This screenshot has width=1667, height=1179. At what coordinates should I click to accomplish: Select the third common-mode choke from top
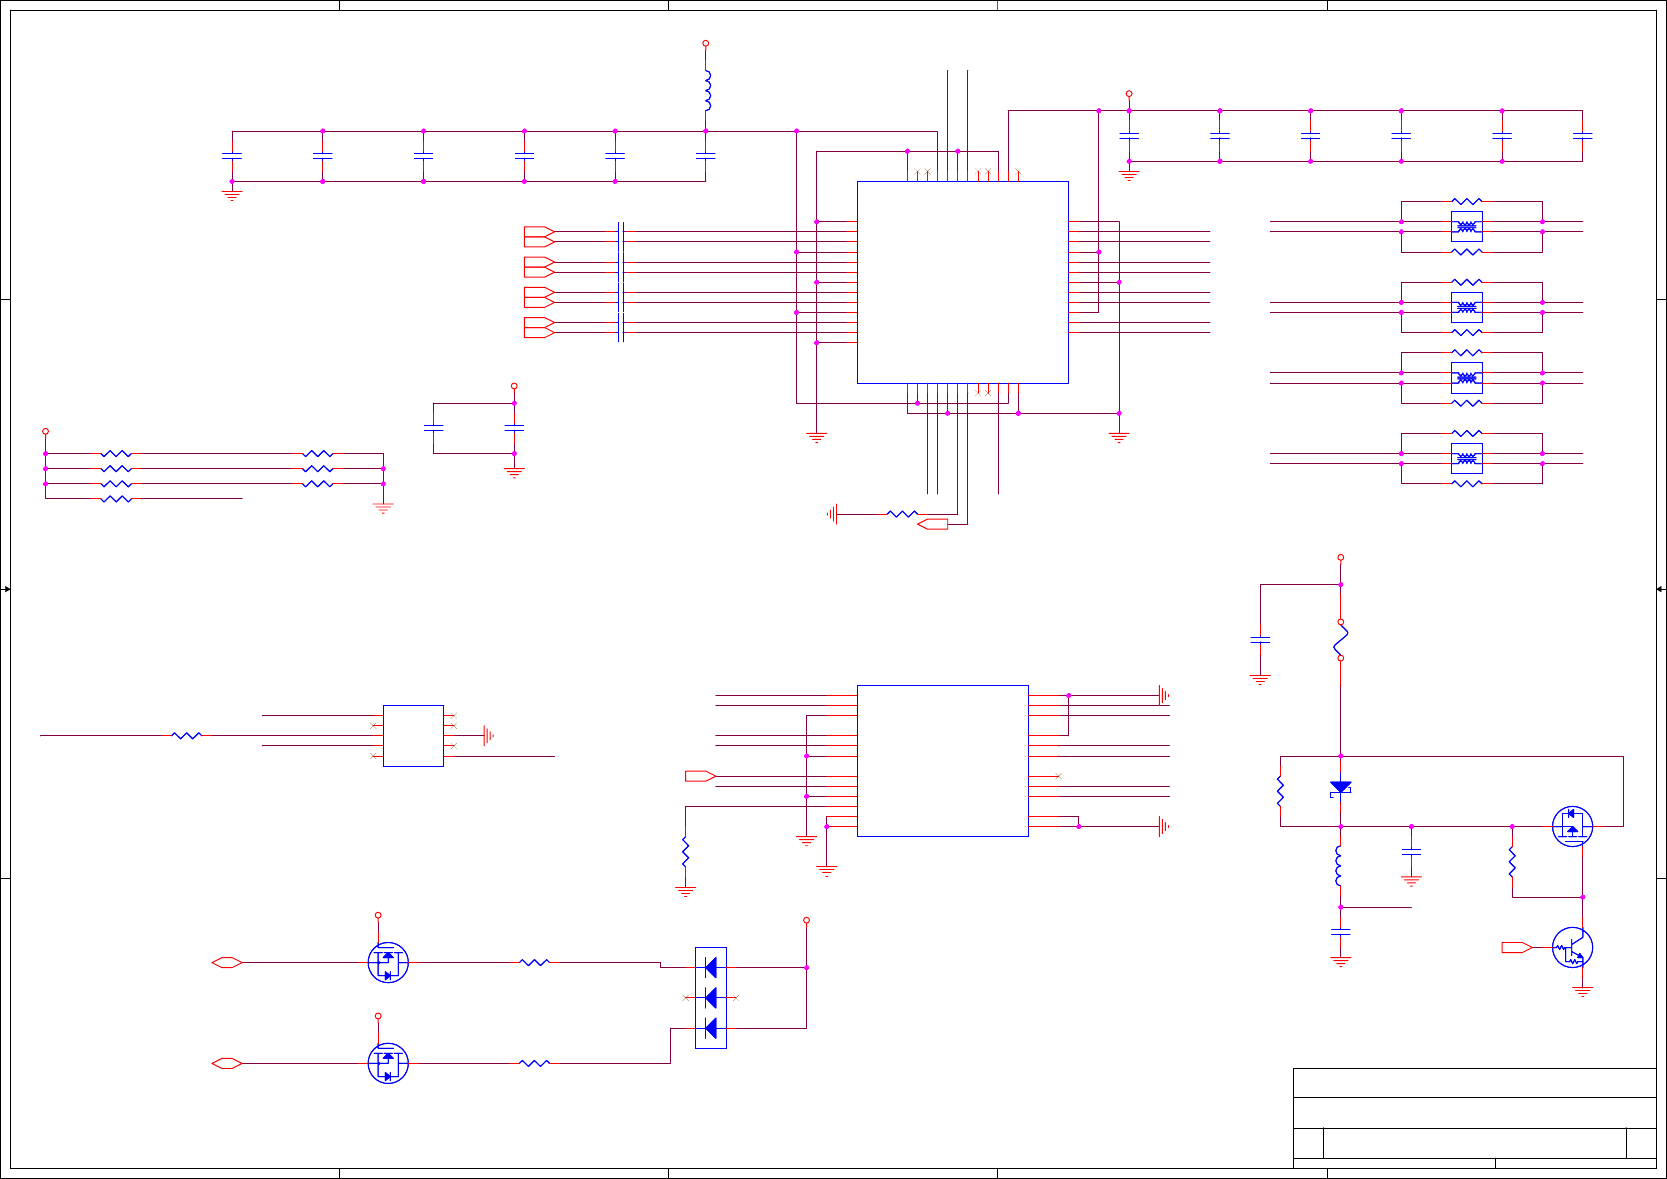click(1466, 378)
